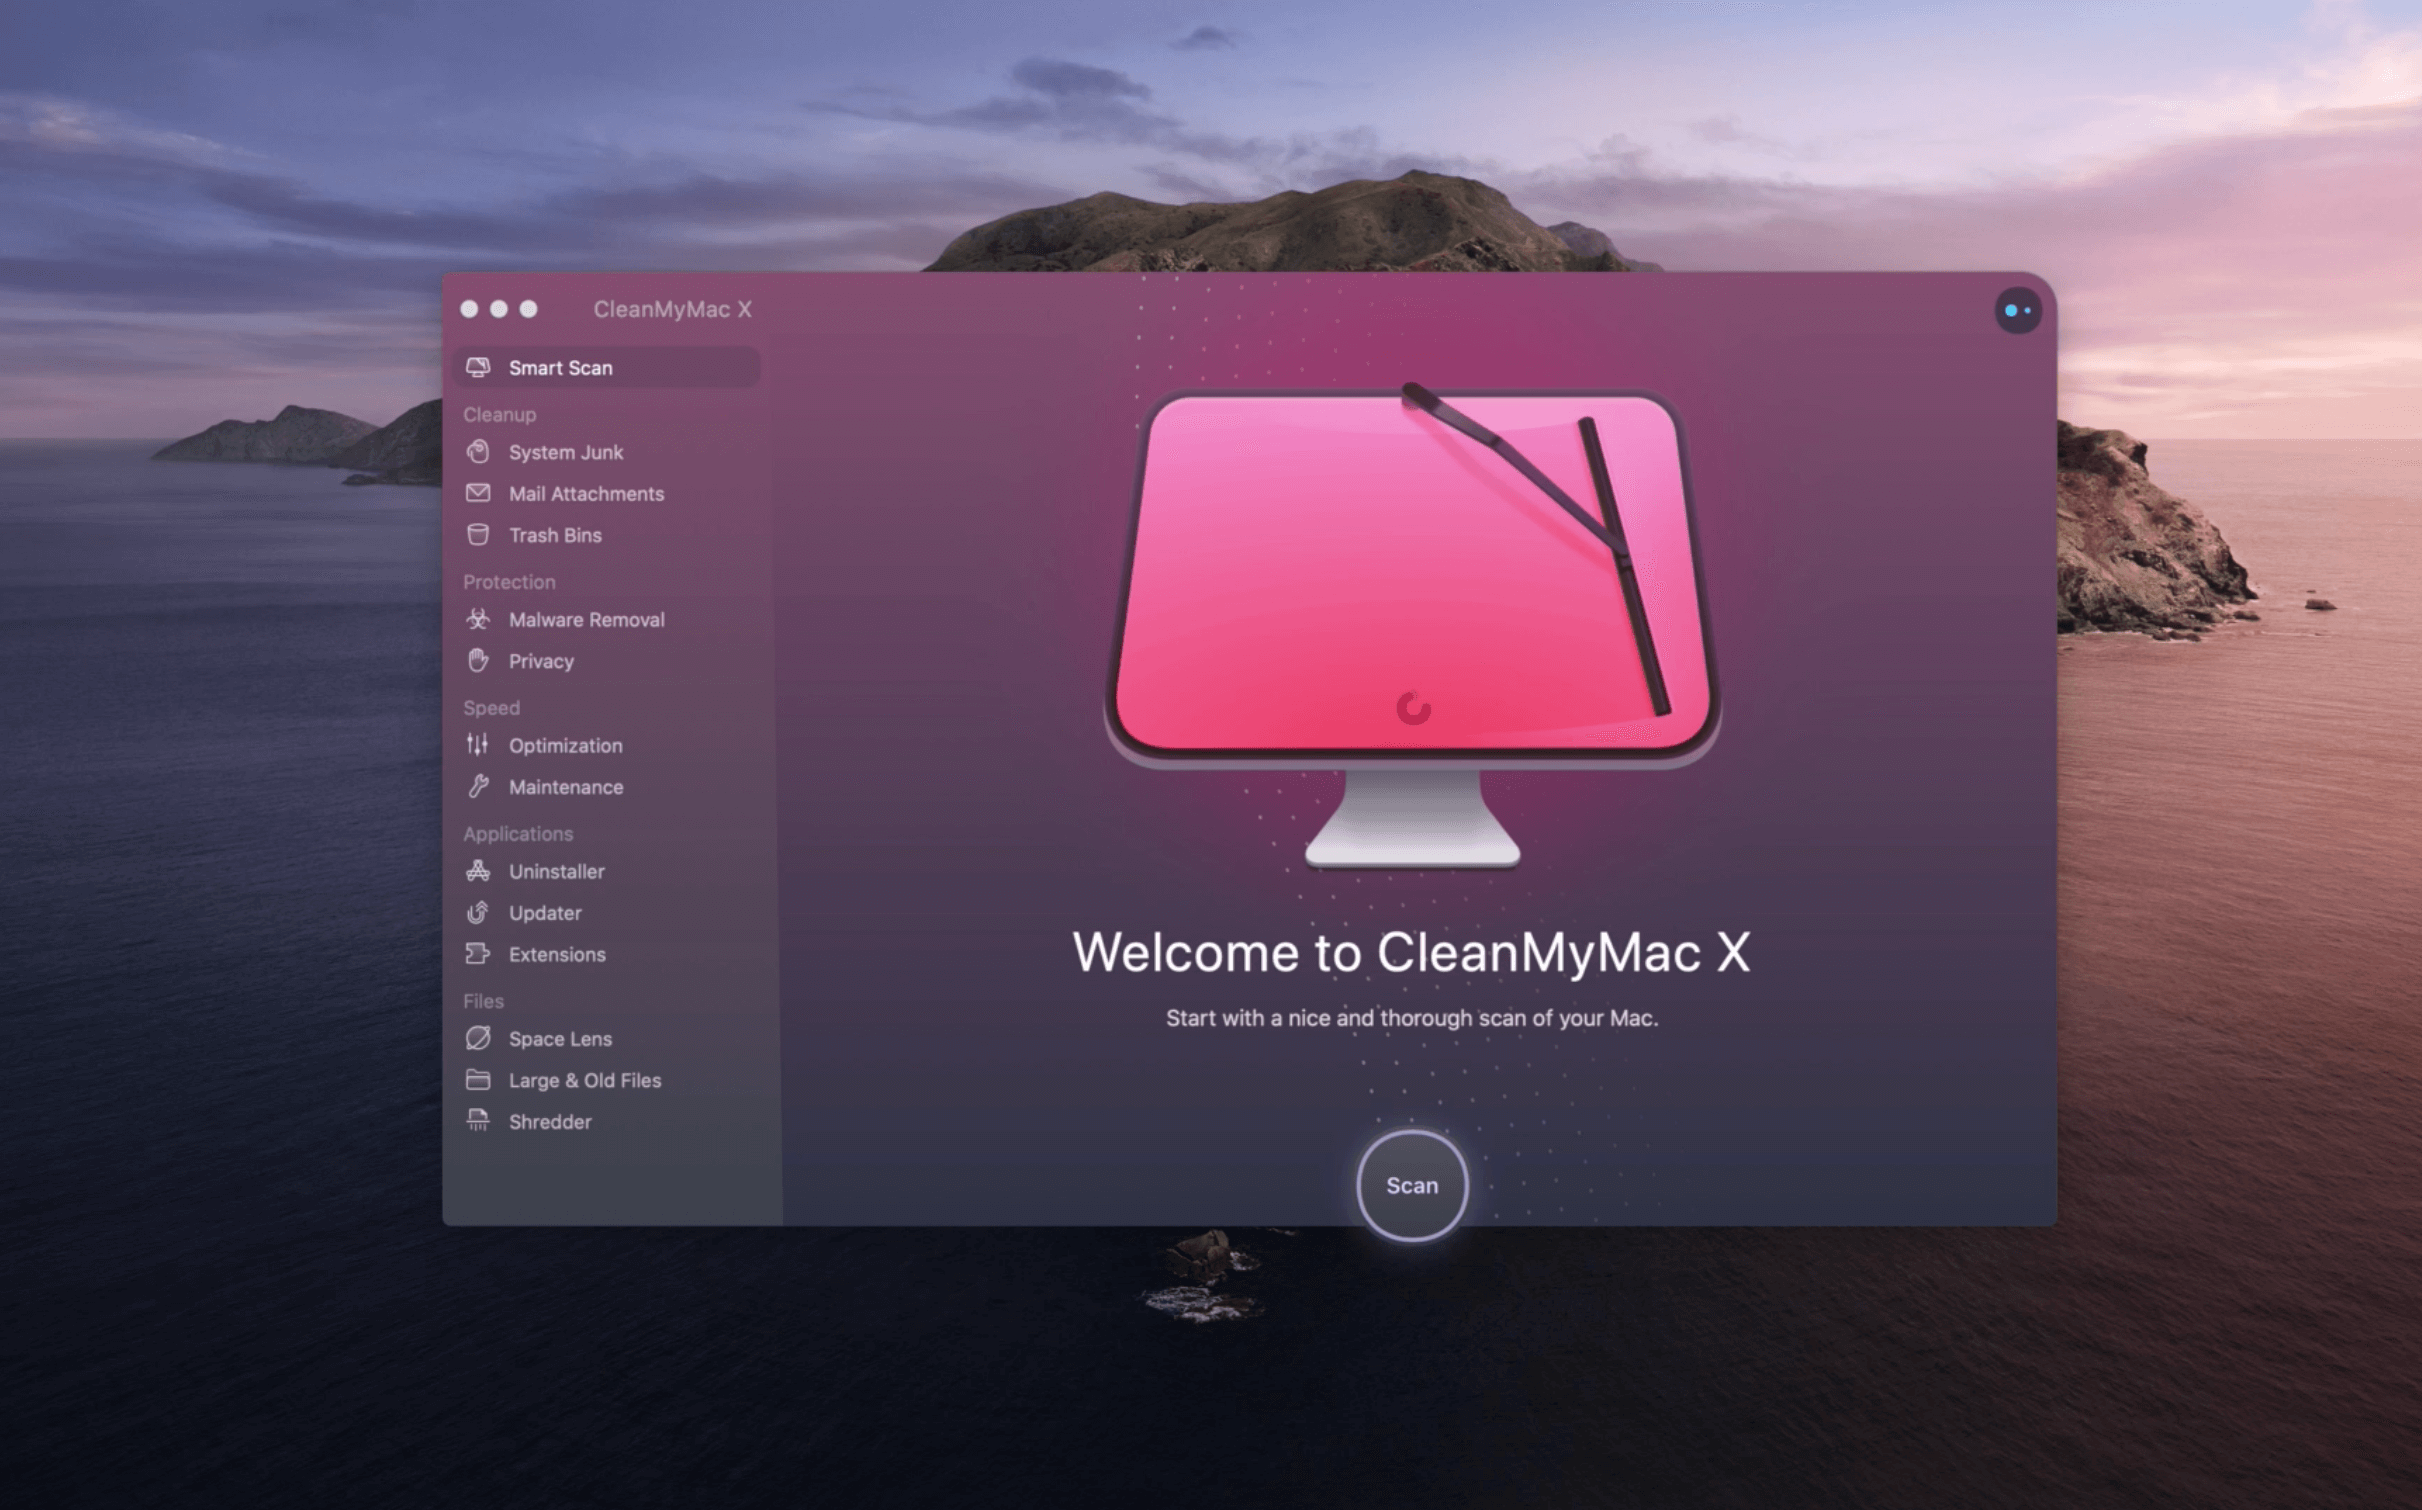The height and width of the screenshot is (1510, 2422).
Task: Switch to Optimization
Action: pos(606,745)
